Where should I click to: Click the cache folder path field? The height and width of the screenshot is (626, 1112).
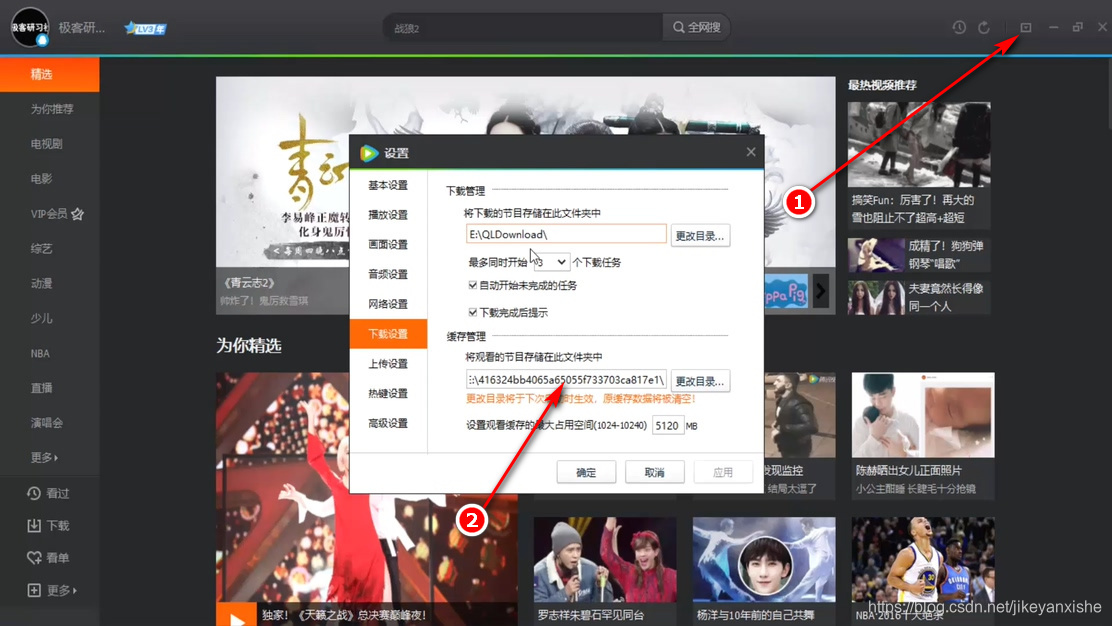point(566,380)
